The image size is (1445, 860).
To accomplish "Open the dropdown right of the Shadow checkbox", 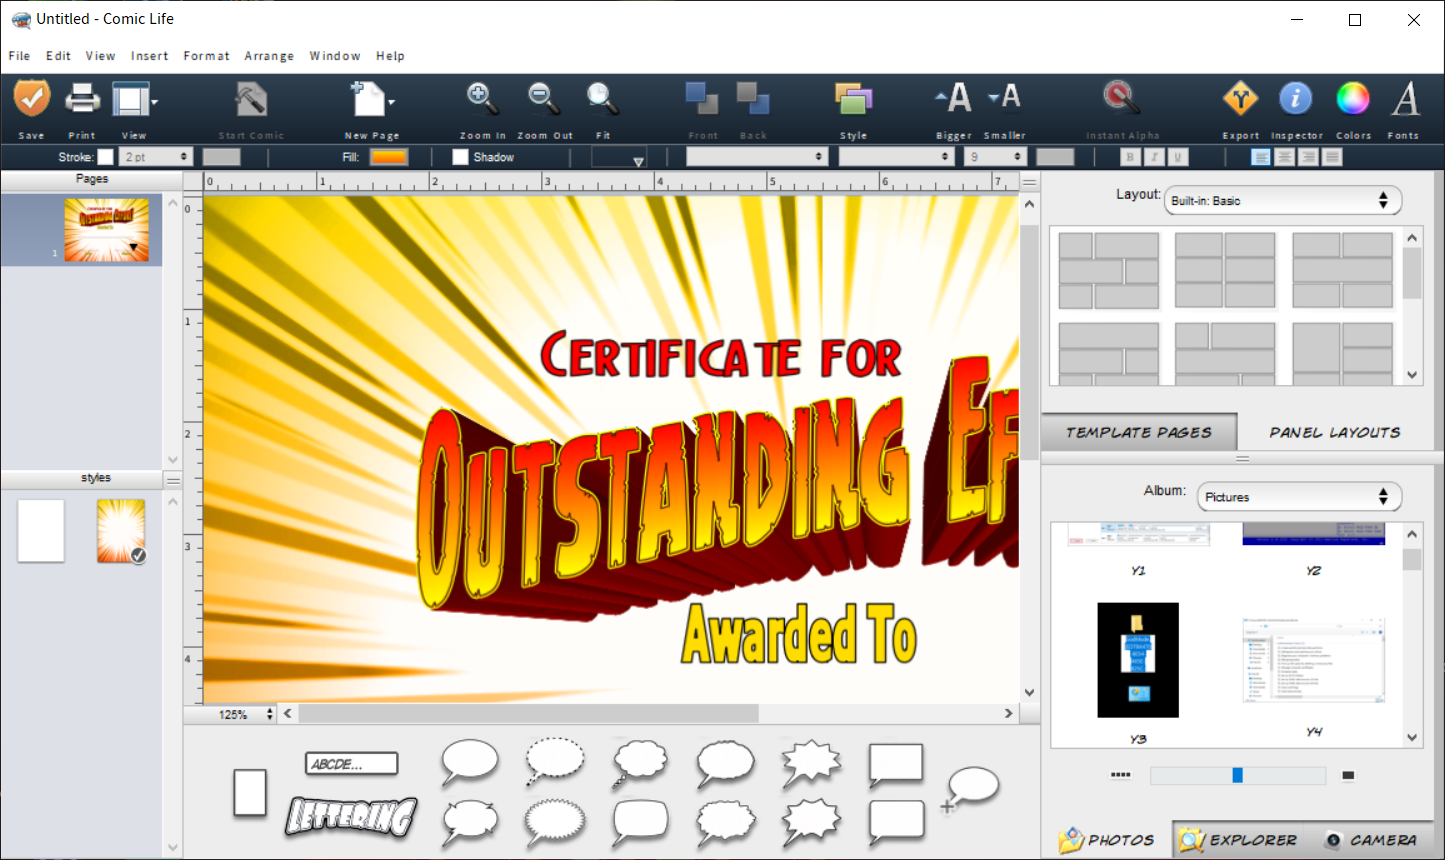I will pos(619,157).
